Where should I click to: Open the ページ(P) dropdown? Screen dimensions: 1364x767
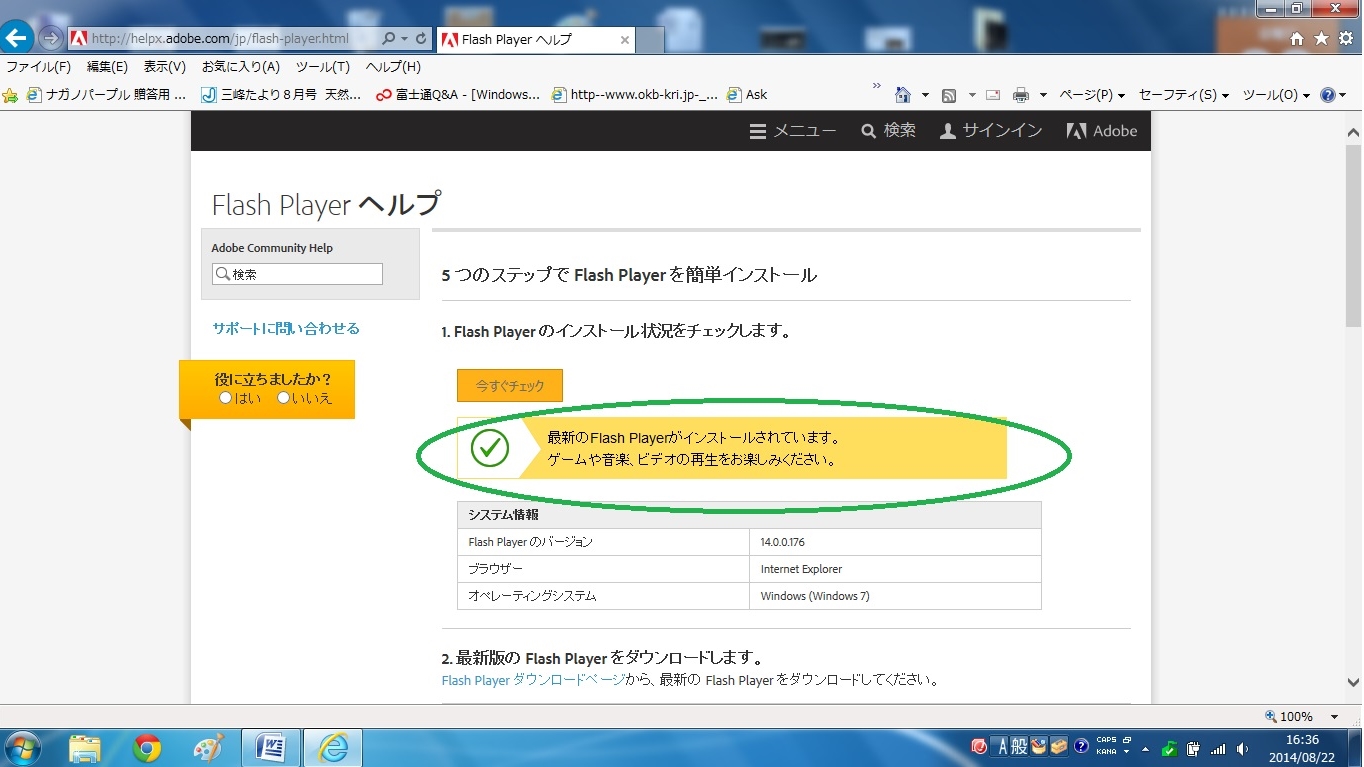tap(1092, 95)
